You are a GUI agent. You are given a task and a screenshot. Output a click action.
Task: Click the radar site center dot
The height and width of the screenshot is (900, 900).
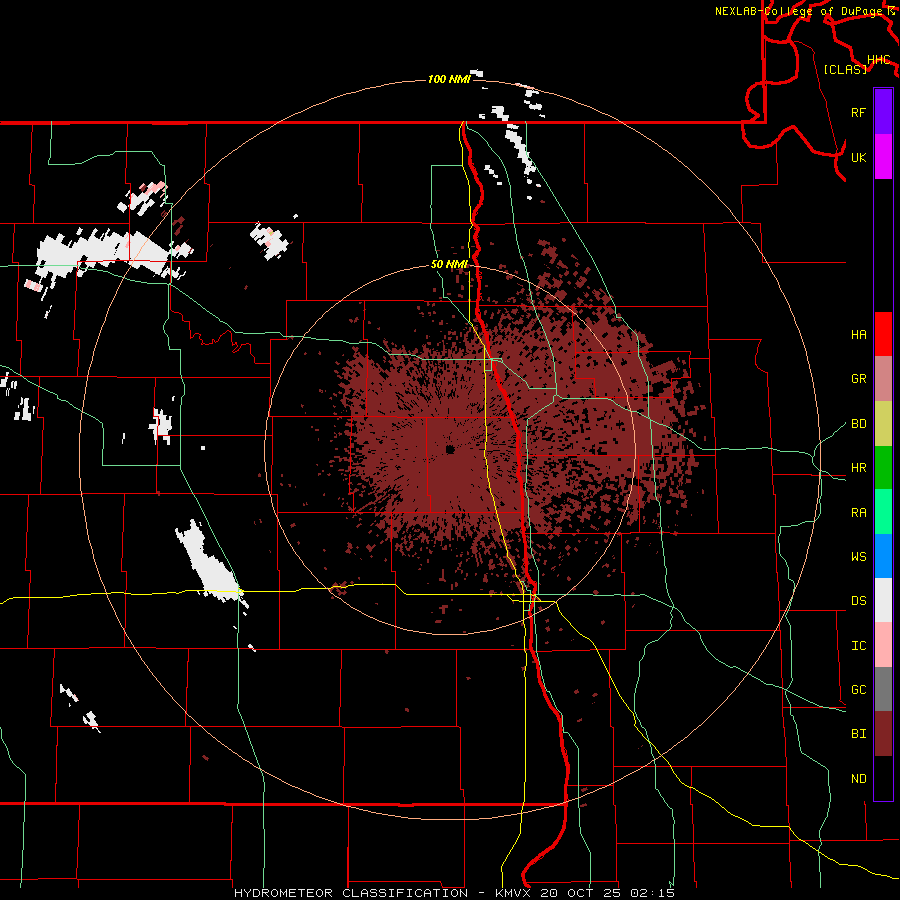point(450,449)
